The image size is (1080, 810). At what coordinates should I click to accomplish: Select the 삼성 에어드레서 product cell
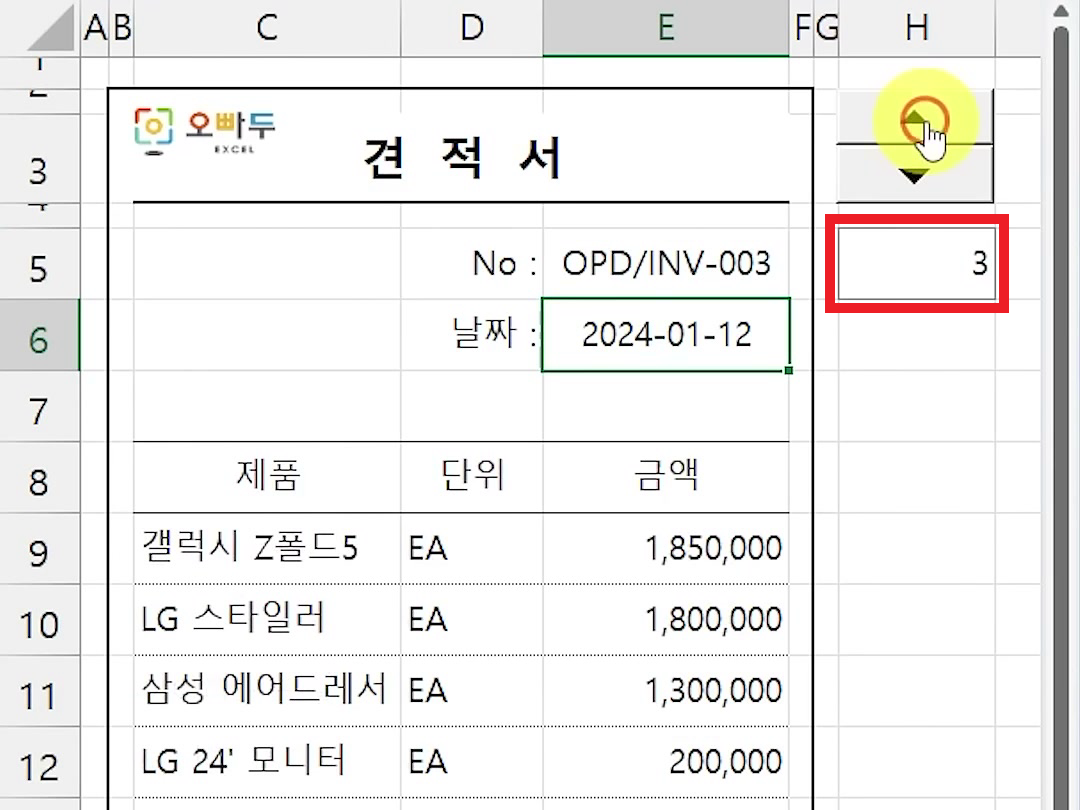coord(267,691)
